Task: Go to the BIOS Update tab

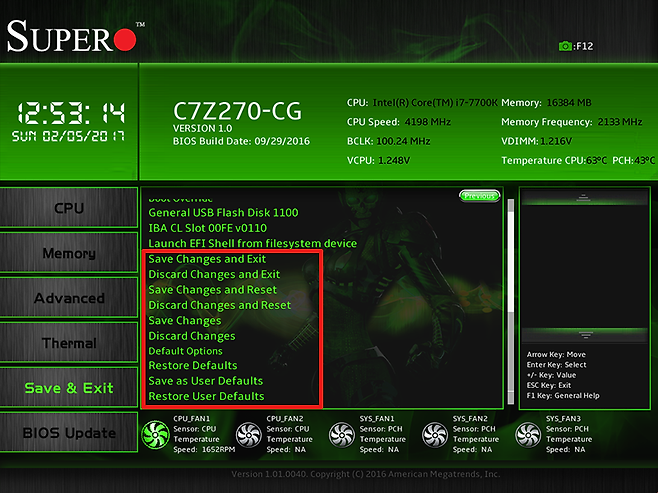Action: (x=69, y=433)
